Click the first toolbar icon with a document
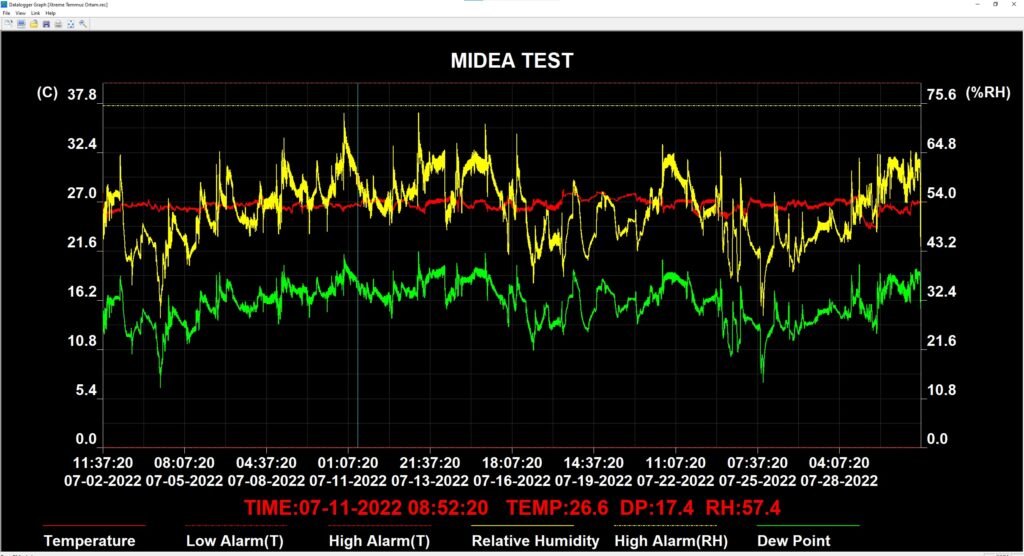Screen dimensions: 1024x556 click(x=8, y=24)
